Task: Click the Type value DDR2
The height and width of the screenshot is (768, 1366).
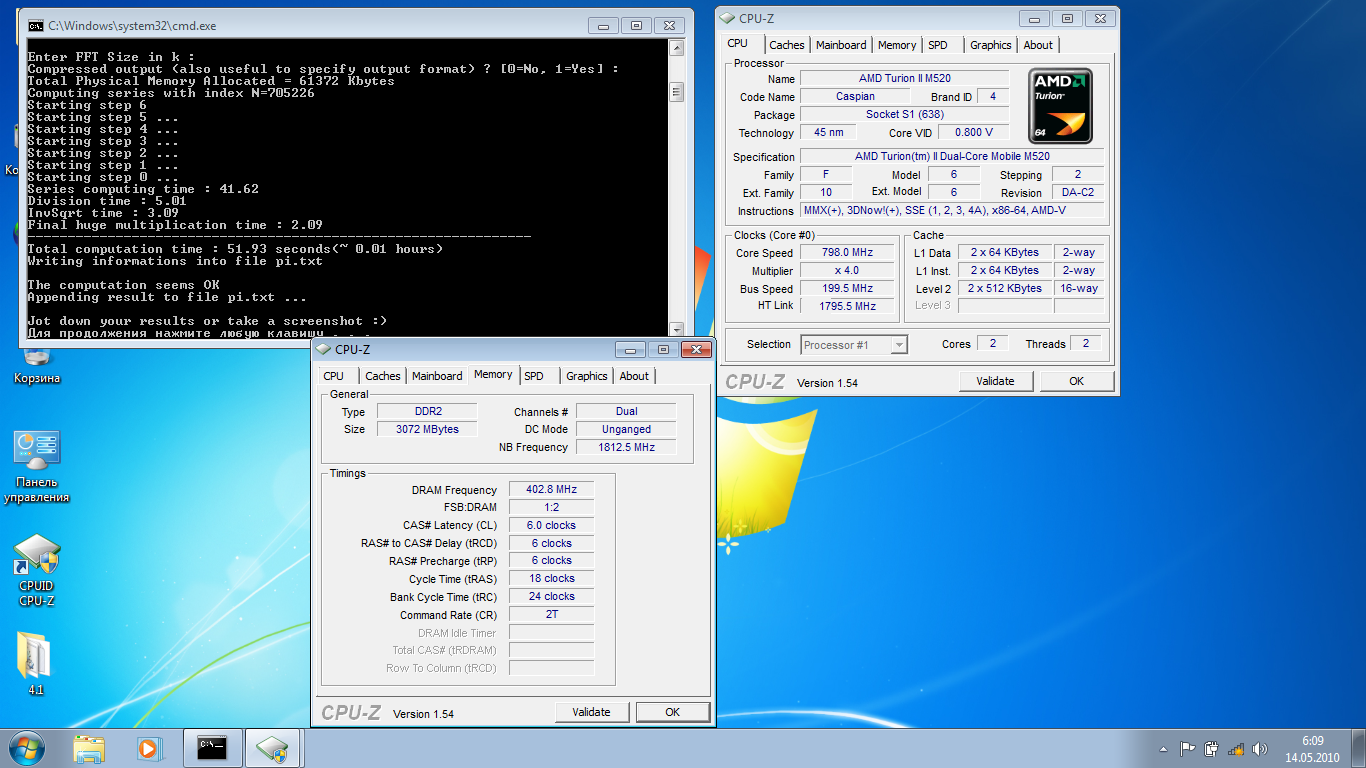Action: 428,411
